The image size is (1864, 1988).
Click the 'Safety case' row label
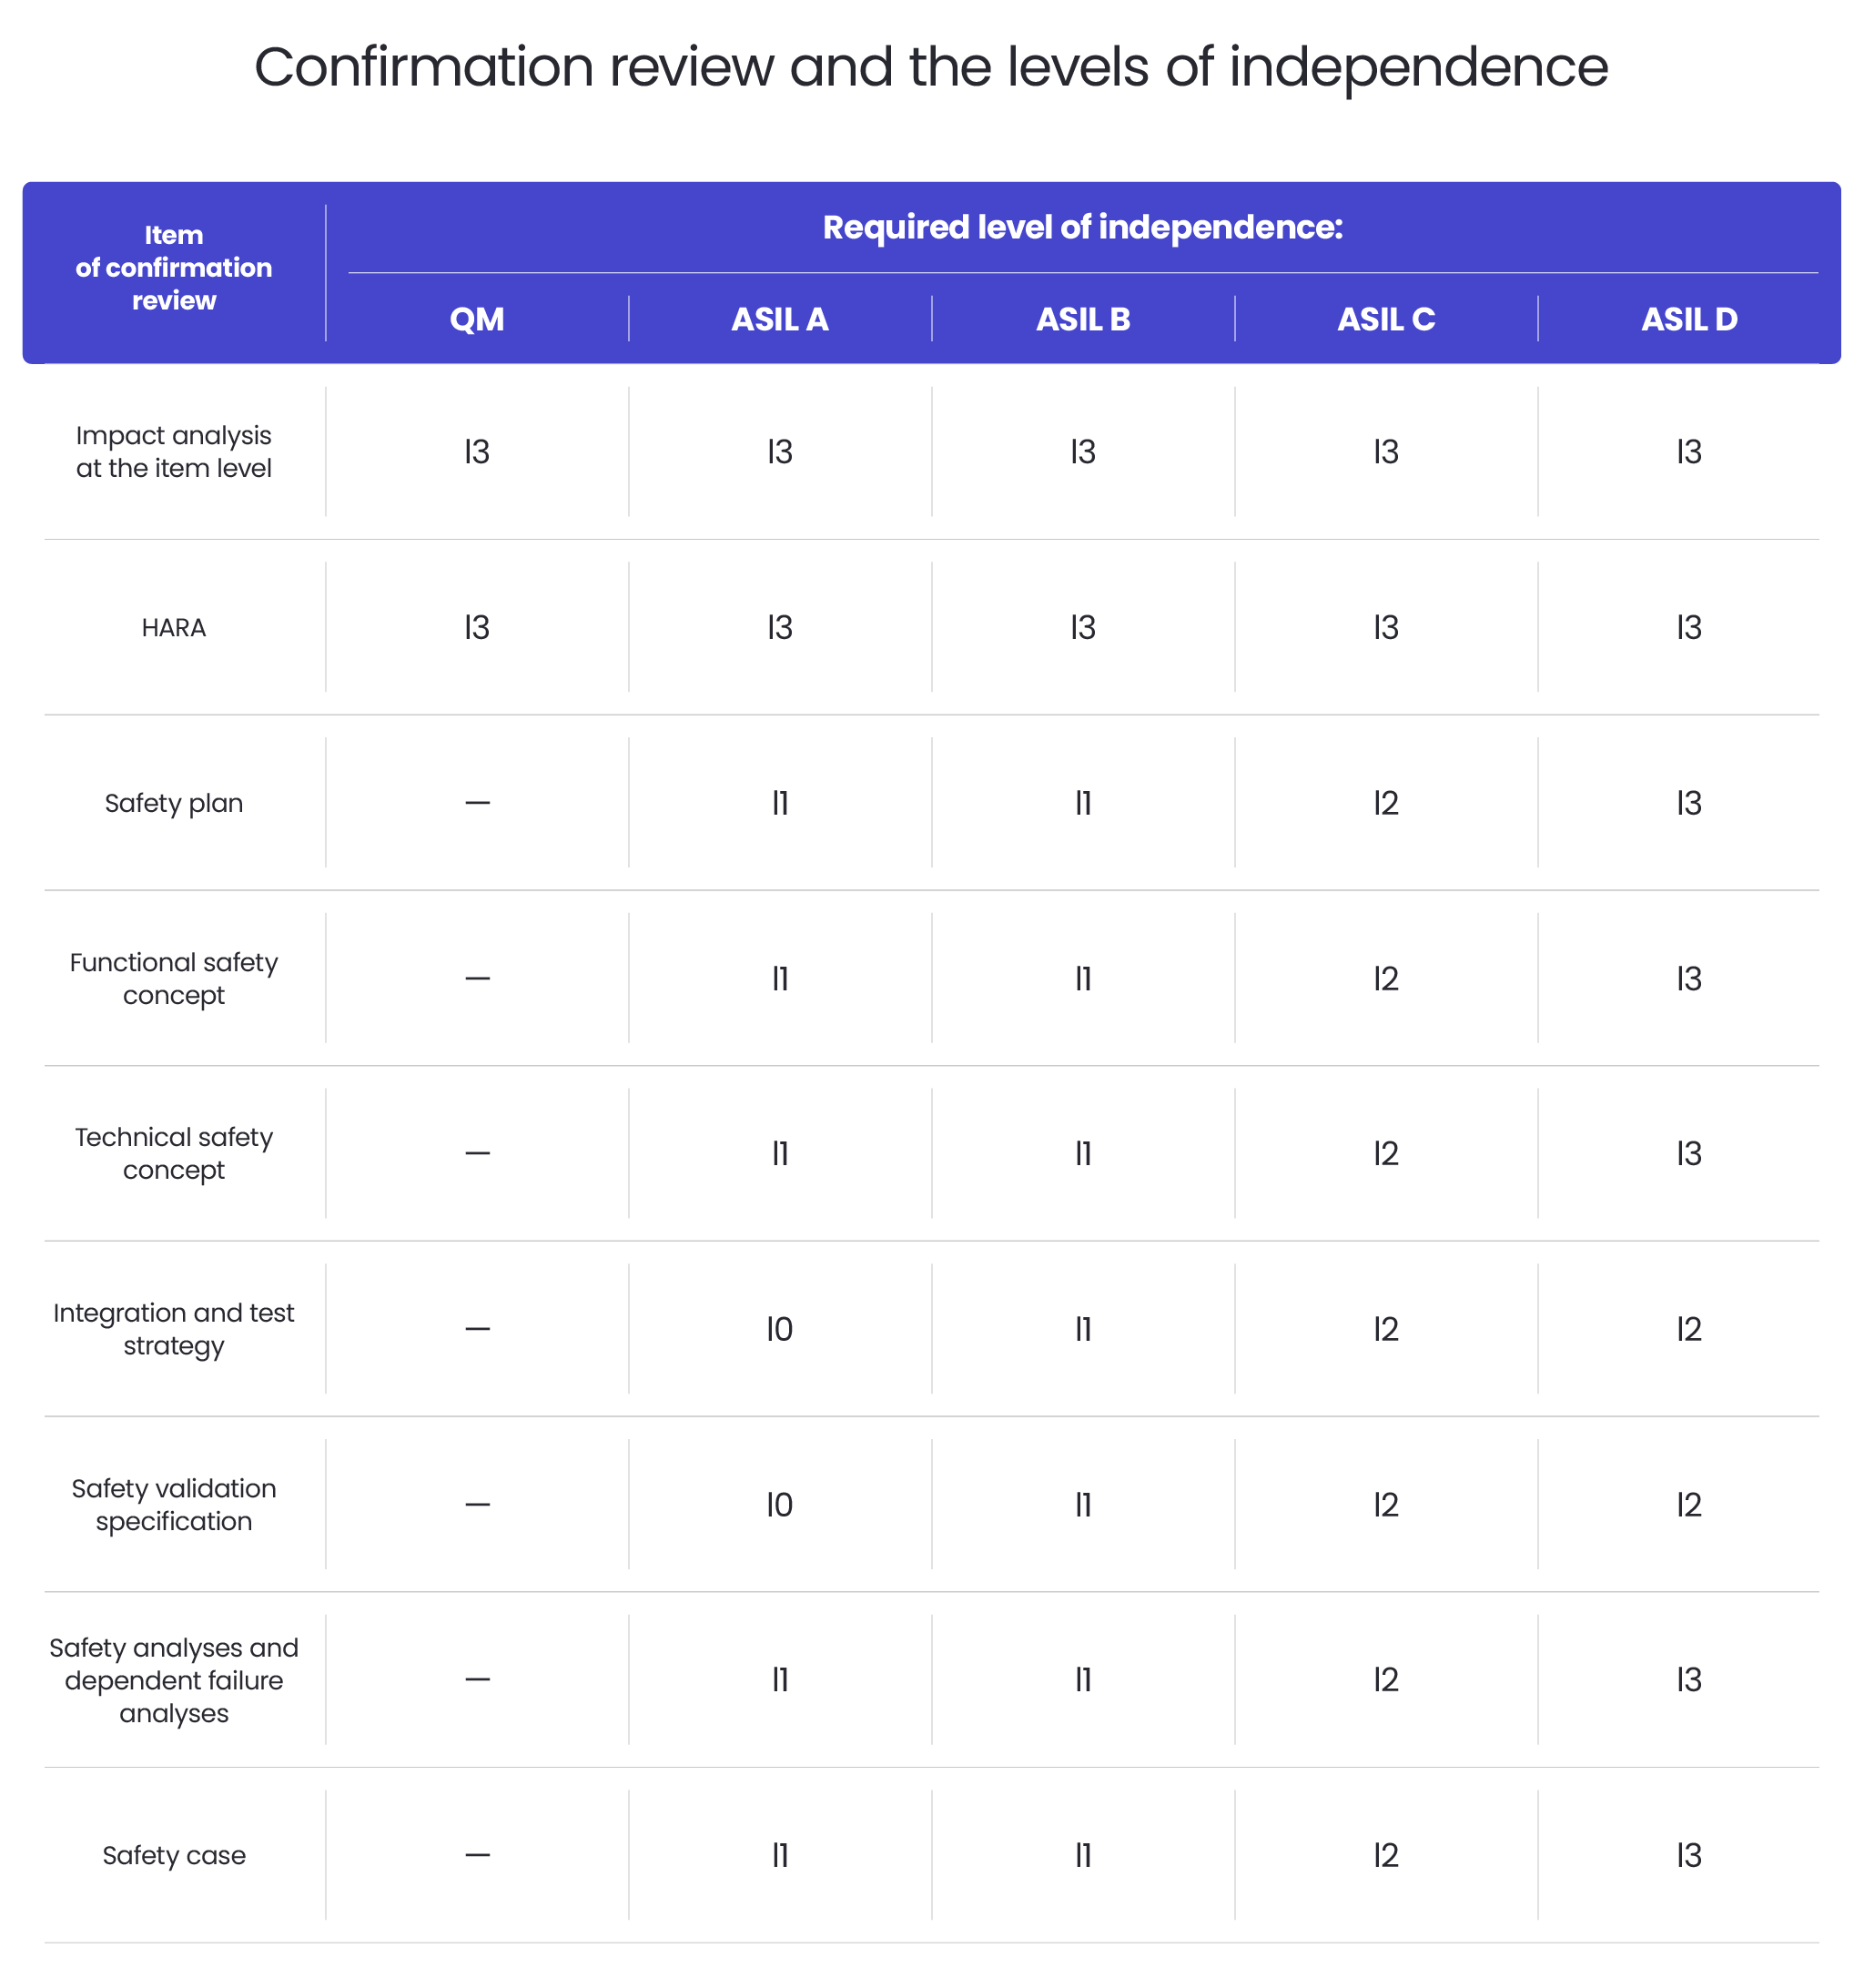coord(174,1855)
